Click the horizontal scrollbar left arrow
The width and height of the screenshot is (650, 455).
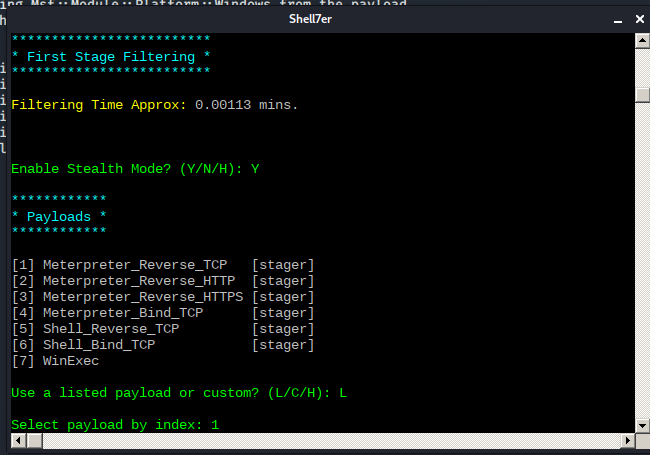pyautogui.click(x=18, y=440)
